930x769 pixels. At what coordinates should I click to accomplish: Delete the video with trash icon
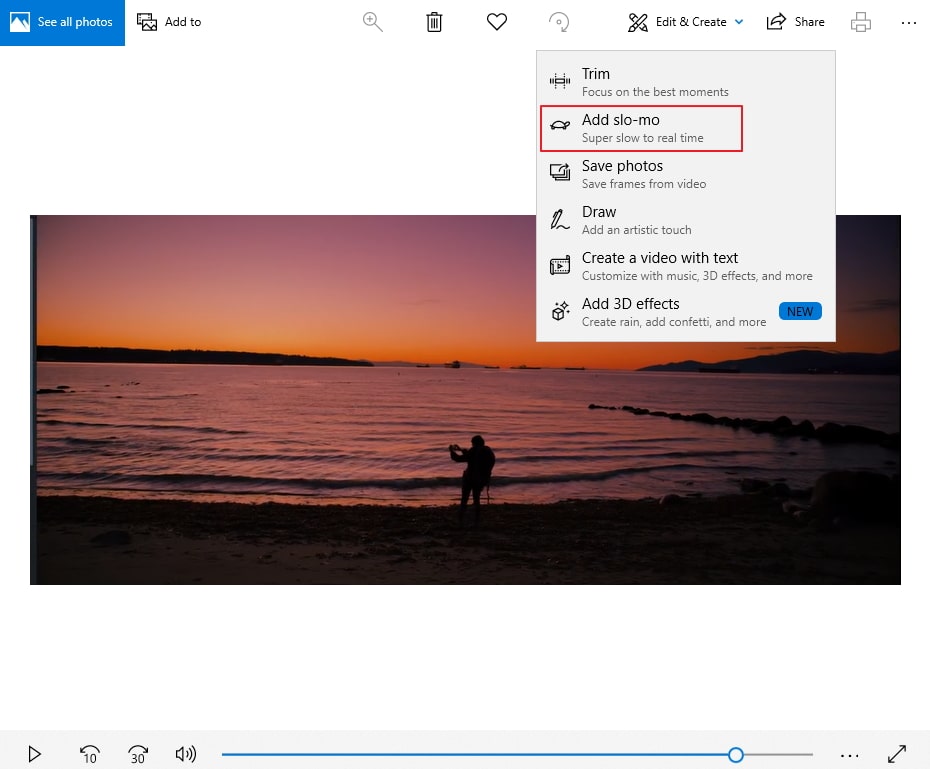pos(434,22)
